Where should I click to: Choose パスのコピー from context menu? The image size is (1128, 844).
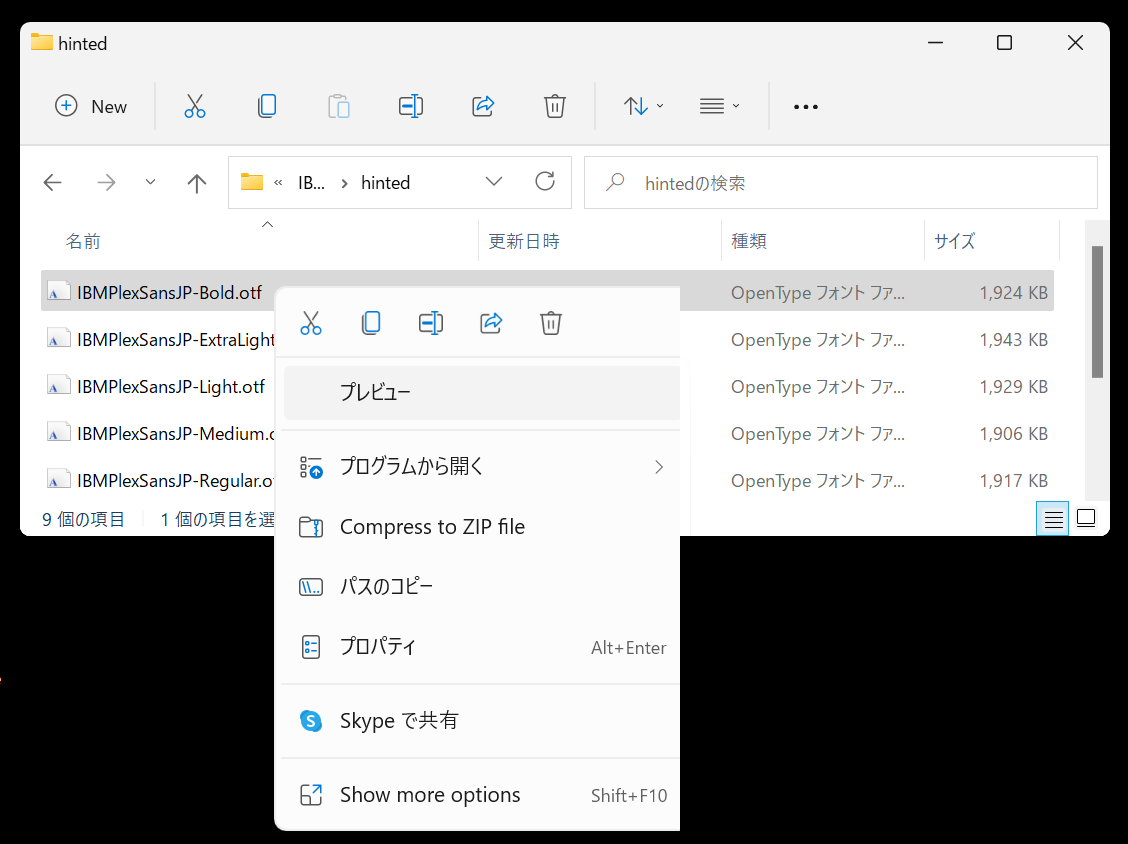point(482,586)
